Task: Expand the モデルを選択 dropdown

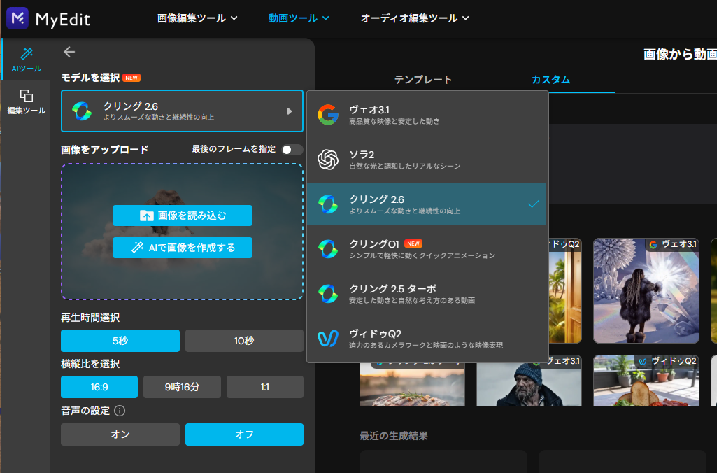Action: [x=181, y=112]
